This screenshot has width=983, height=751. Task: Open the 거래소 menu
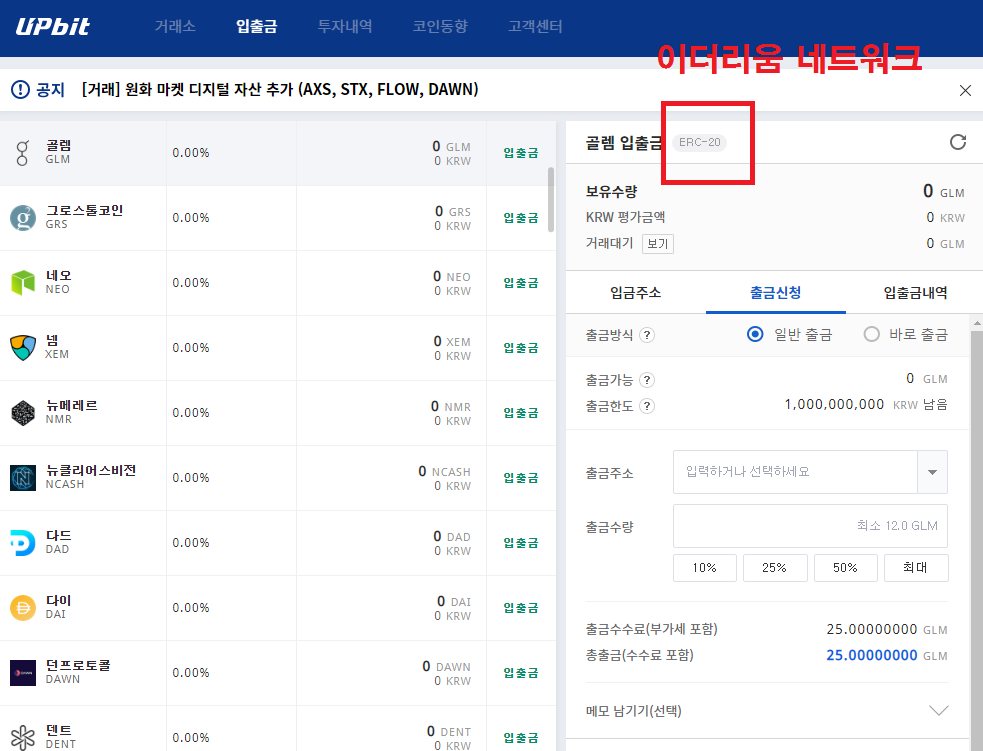pyautogui.click(x=175, y=26)
